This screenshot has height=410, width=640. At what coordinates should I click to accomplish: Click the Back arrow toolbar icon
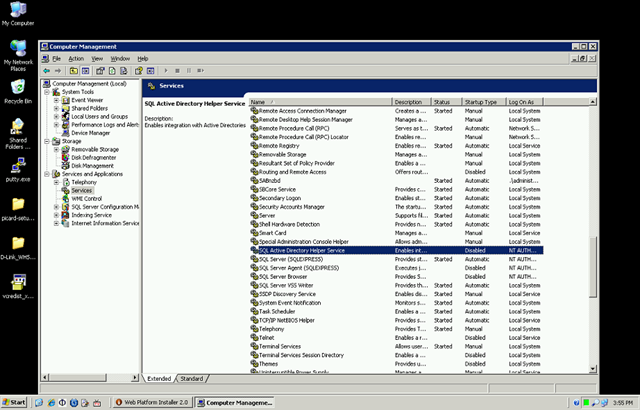click(x=47, y=71)
